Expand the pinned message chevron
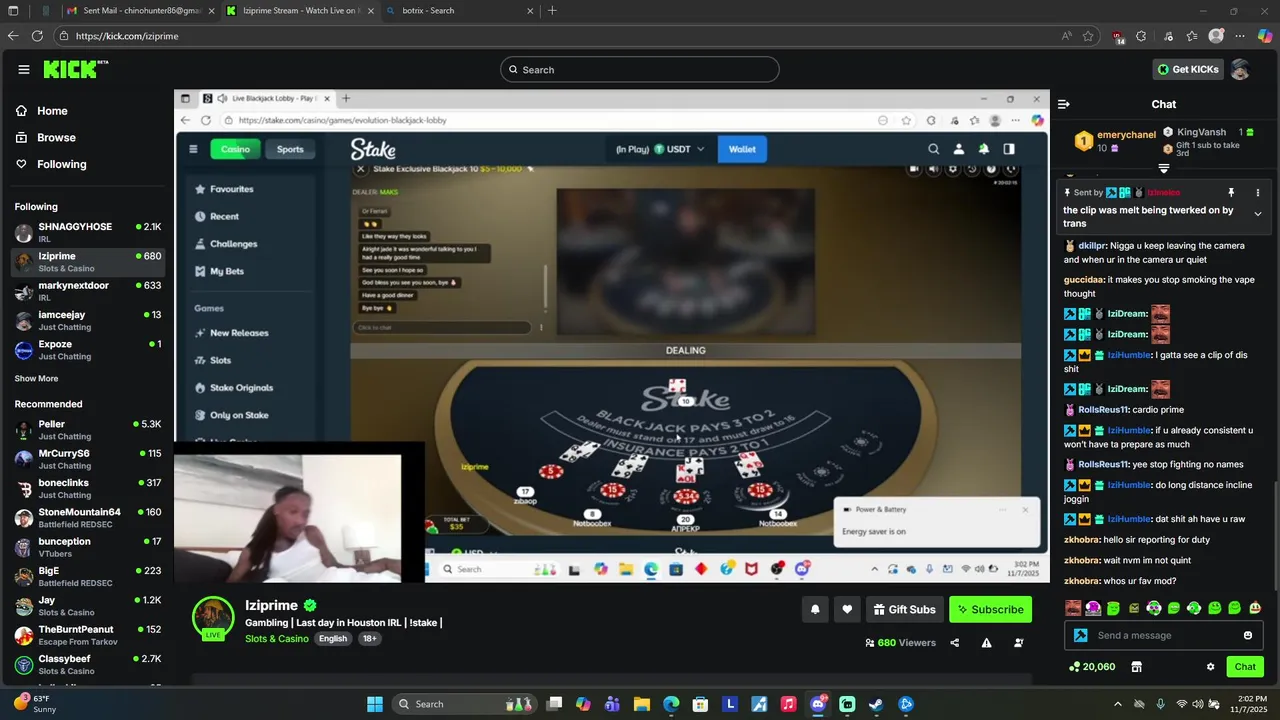This screenshot has height=720, width=1280. (x=1258, y=213)
